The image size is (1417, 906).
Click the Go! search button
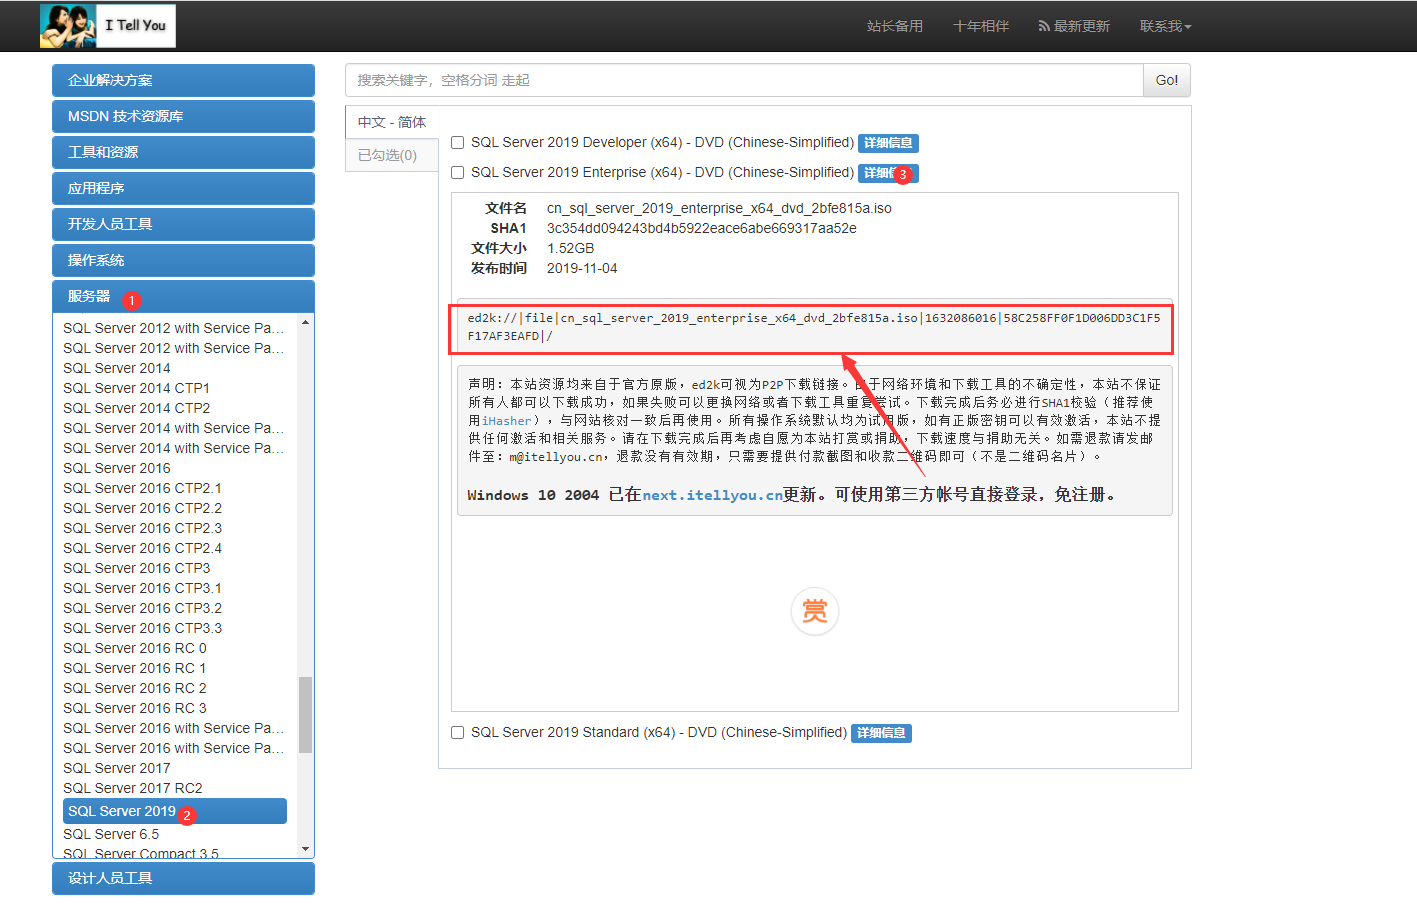point(1167,80)
